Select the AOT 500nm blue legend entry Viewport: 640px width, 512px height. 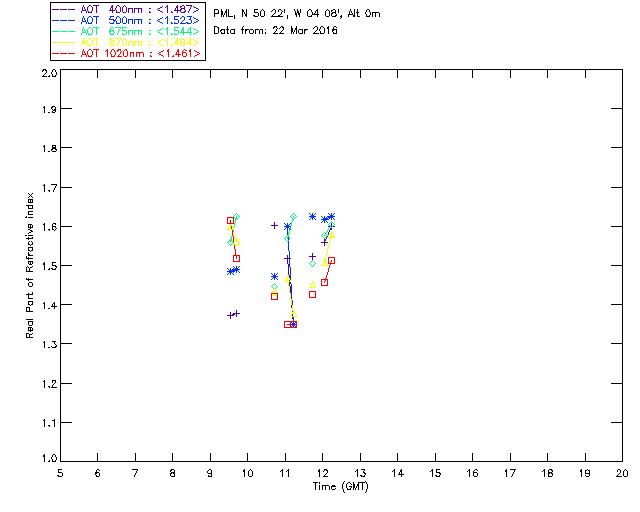click(x=126, y=20)
